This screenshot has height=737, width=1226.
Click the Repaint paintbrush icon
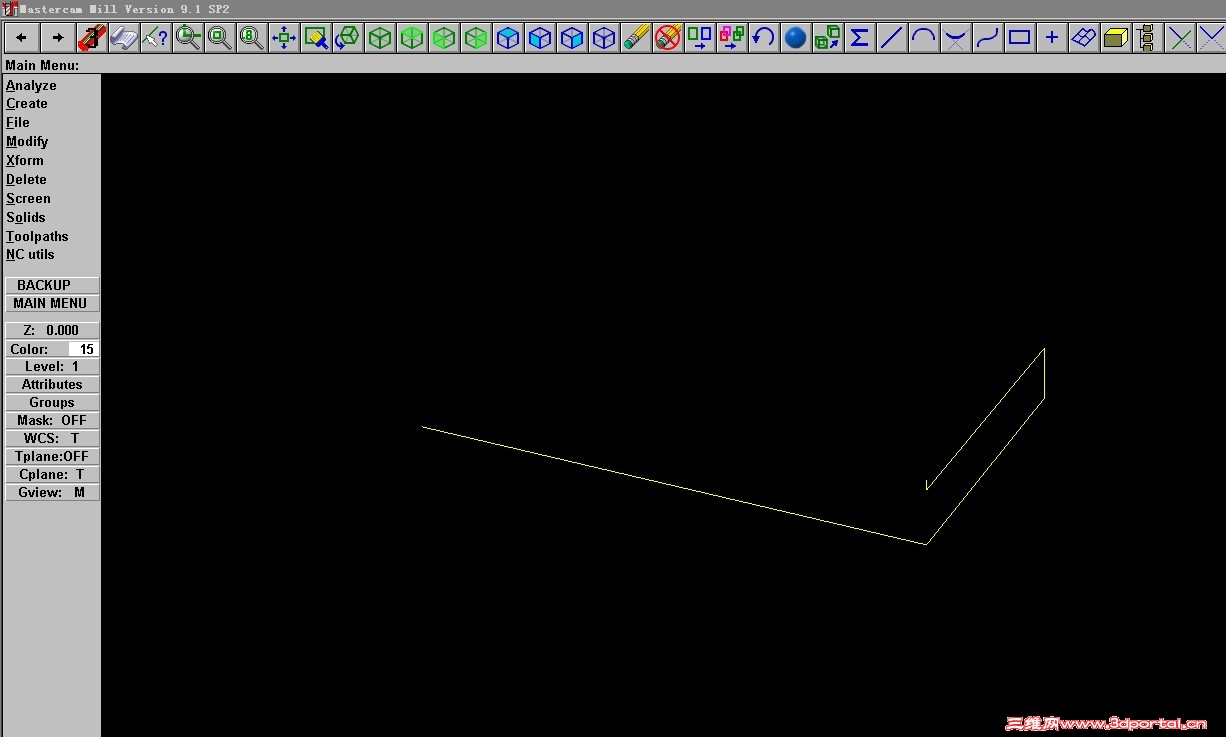tap(316, 37)
